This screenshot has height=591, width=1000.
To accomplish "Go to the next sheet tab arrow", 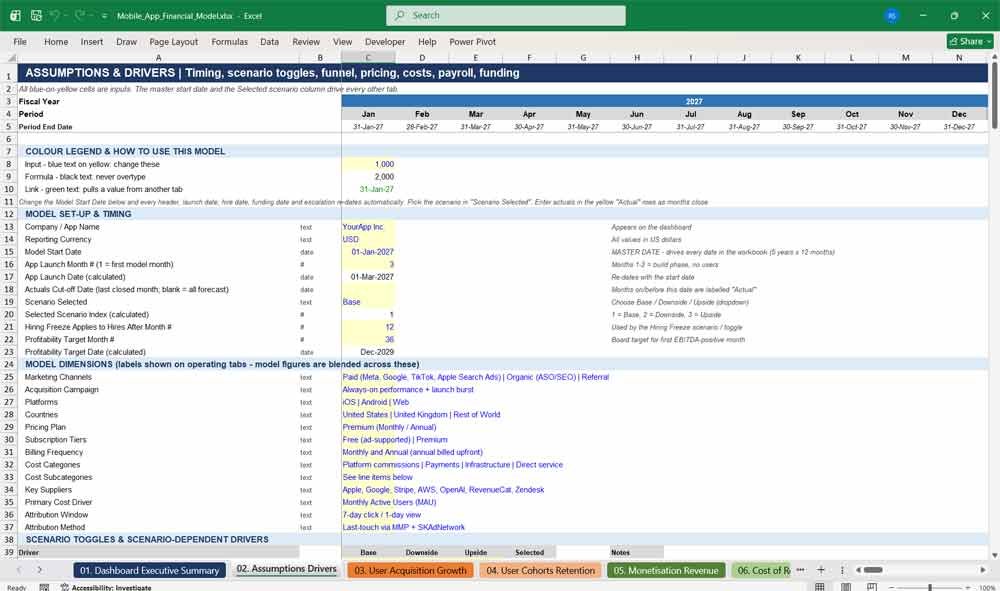I will point(40,570).
